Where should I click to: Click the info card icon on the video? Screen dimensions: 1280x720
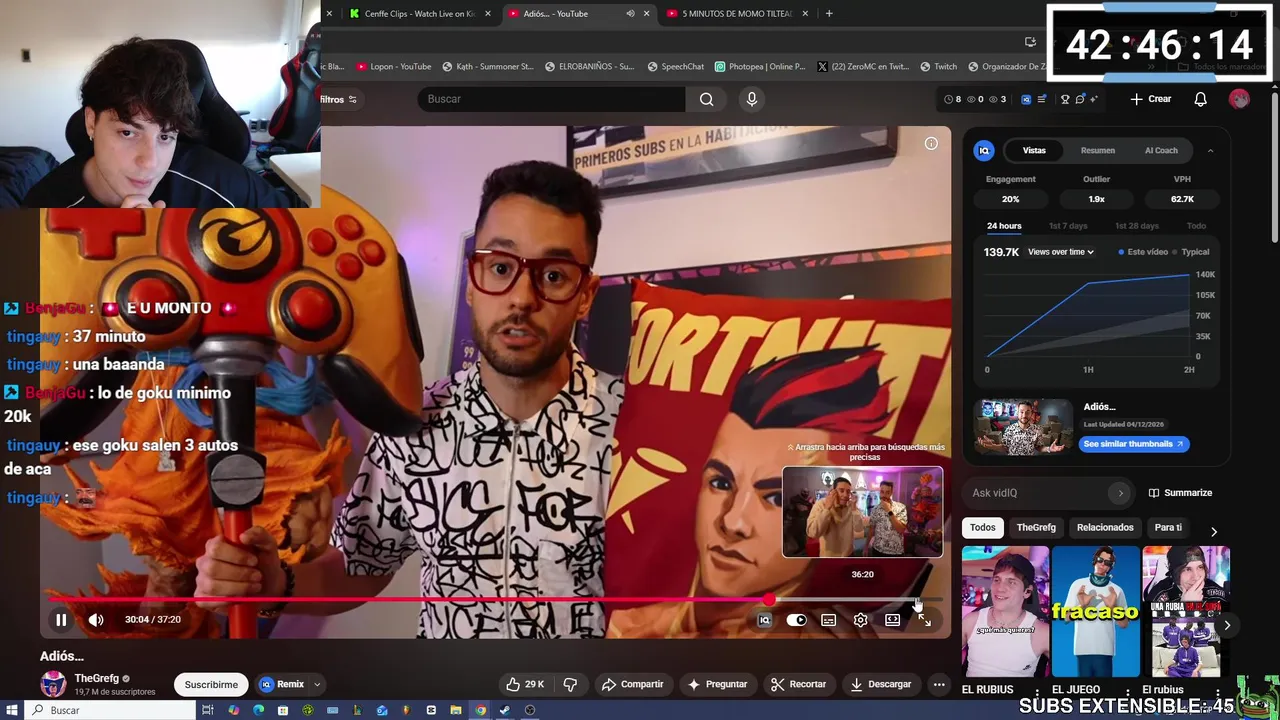(931, 144)
